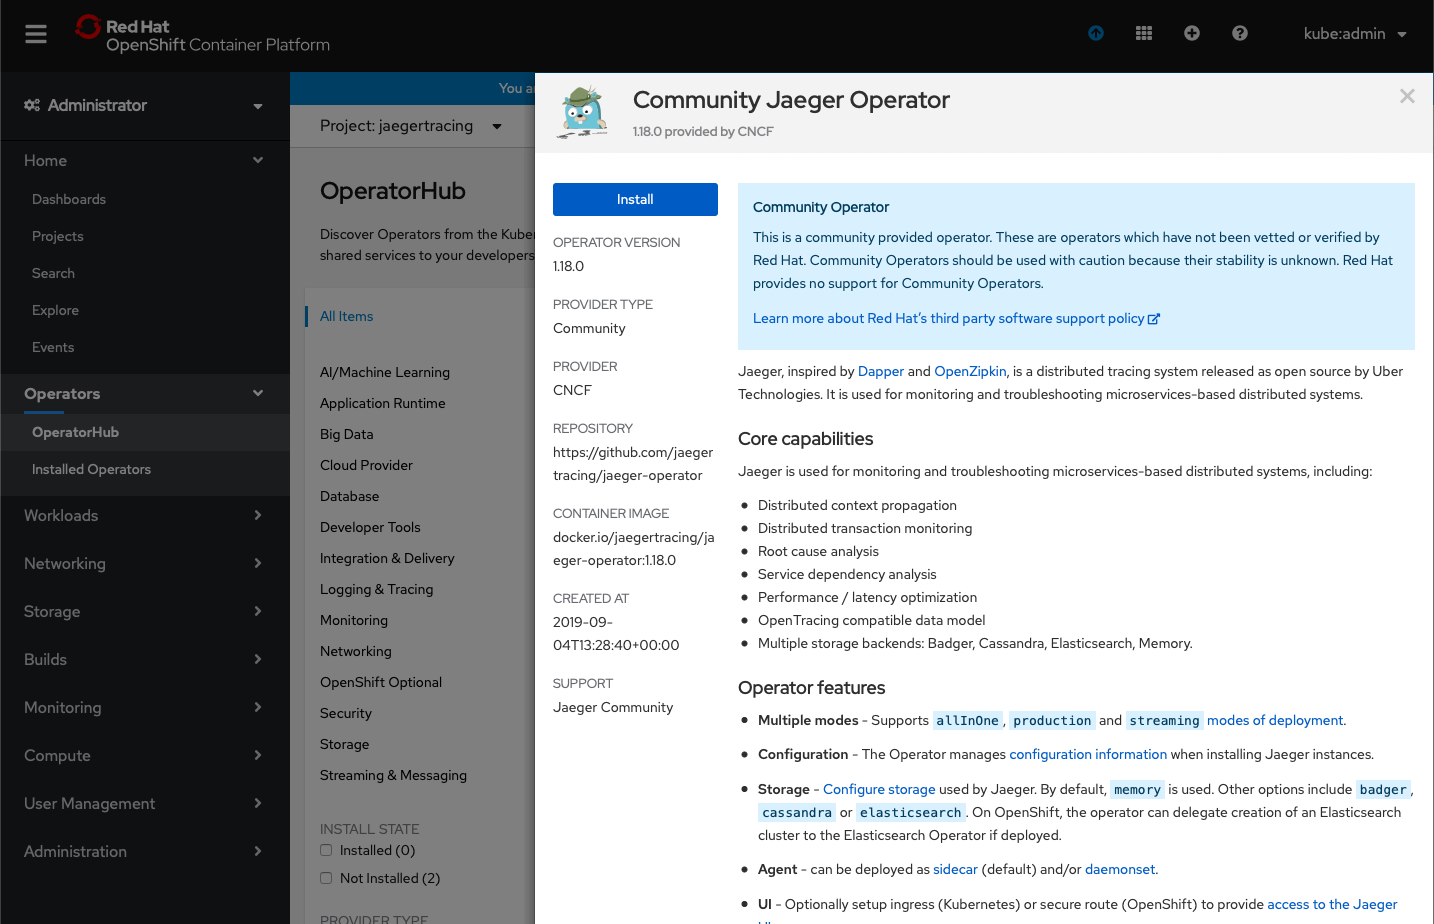The width and height of the screenshot is (1434, 924).
Task: Open the Red Hat OpenShift logo home
Action: pyautogui.click(x=203, y=35)
